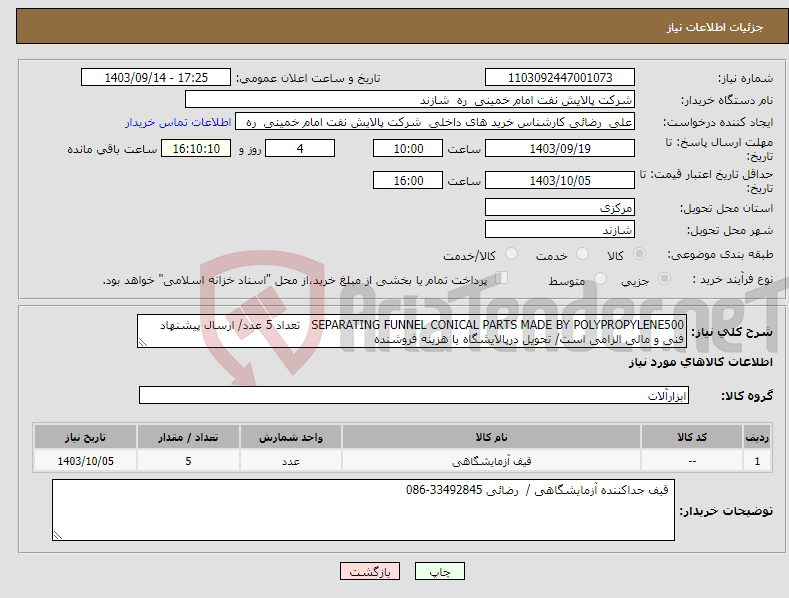The image size is (789, 598).
Task: Select the کالا radio button
Action: [x=639, y=254]
